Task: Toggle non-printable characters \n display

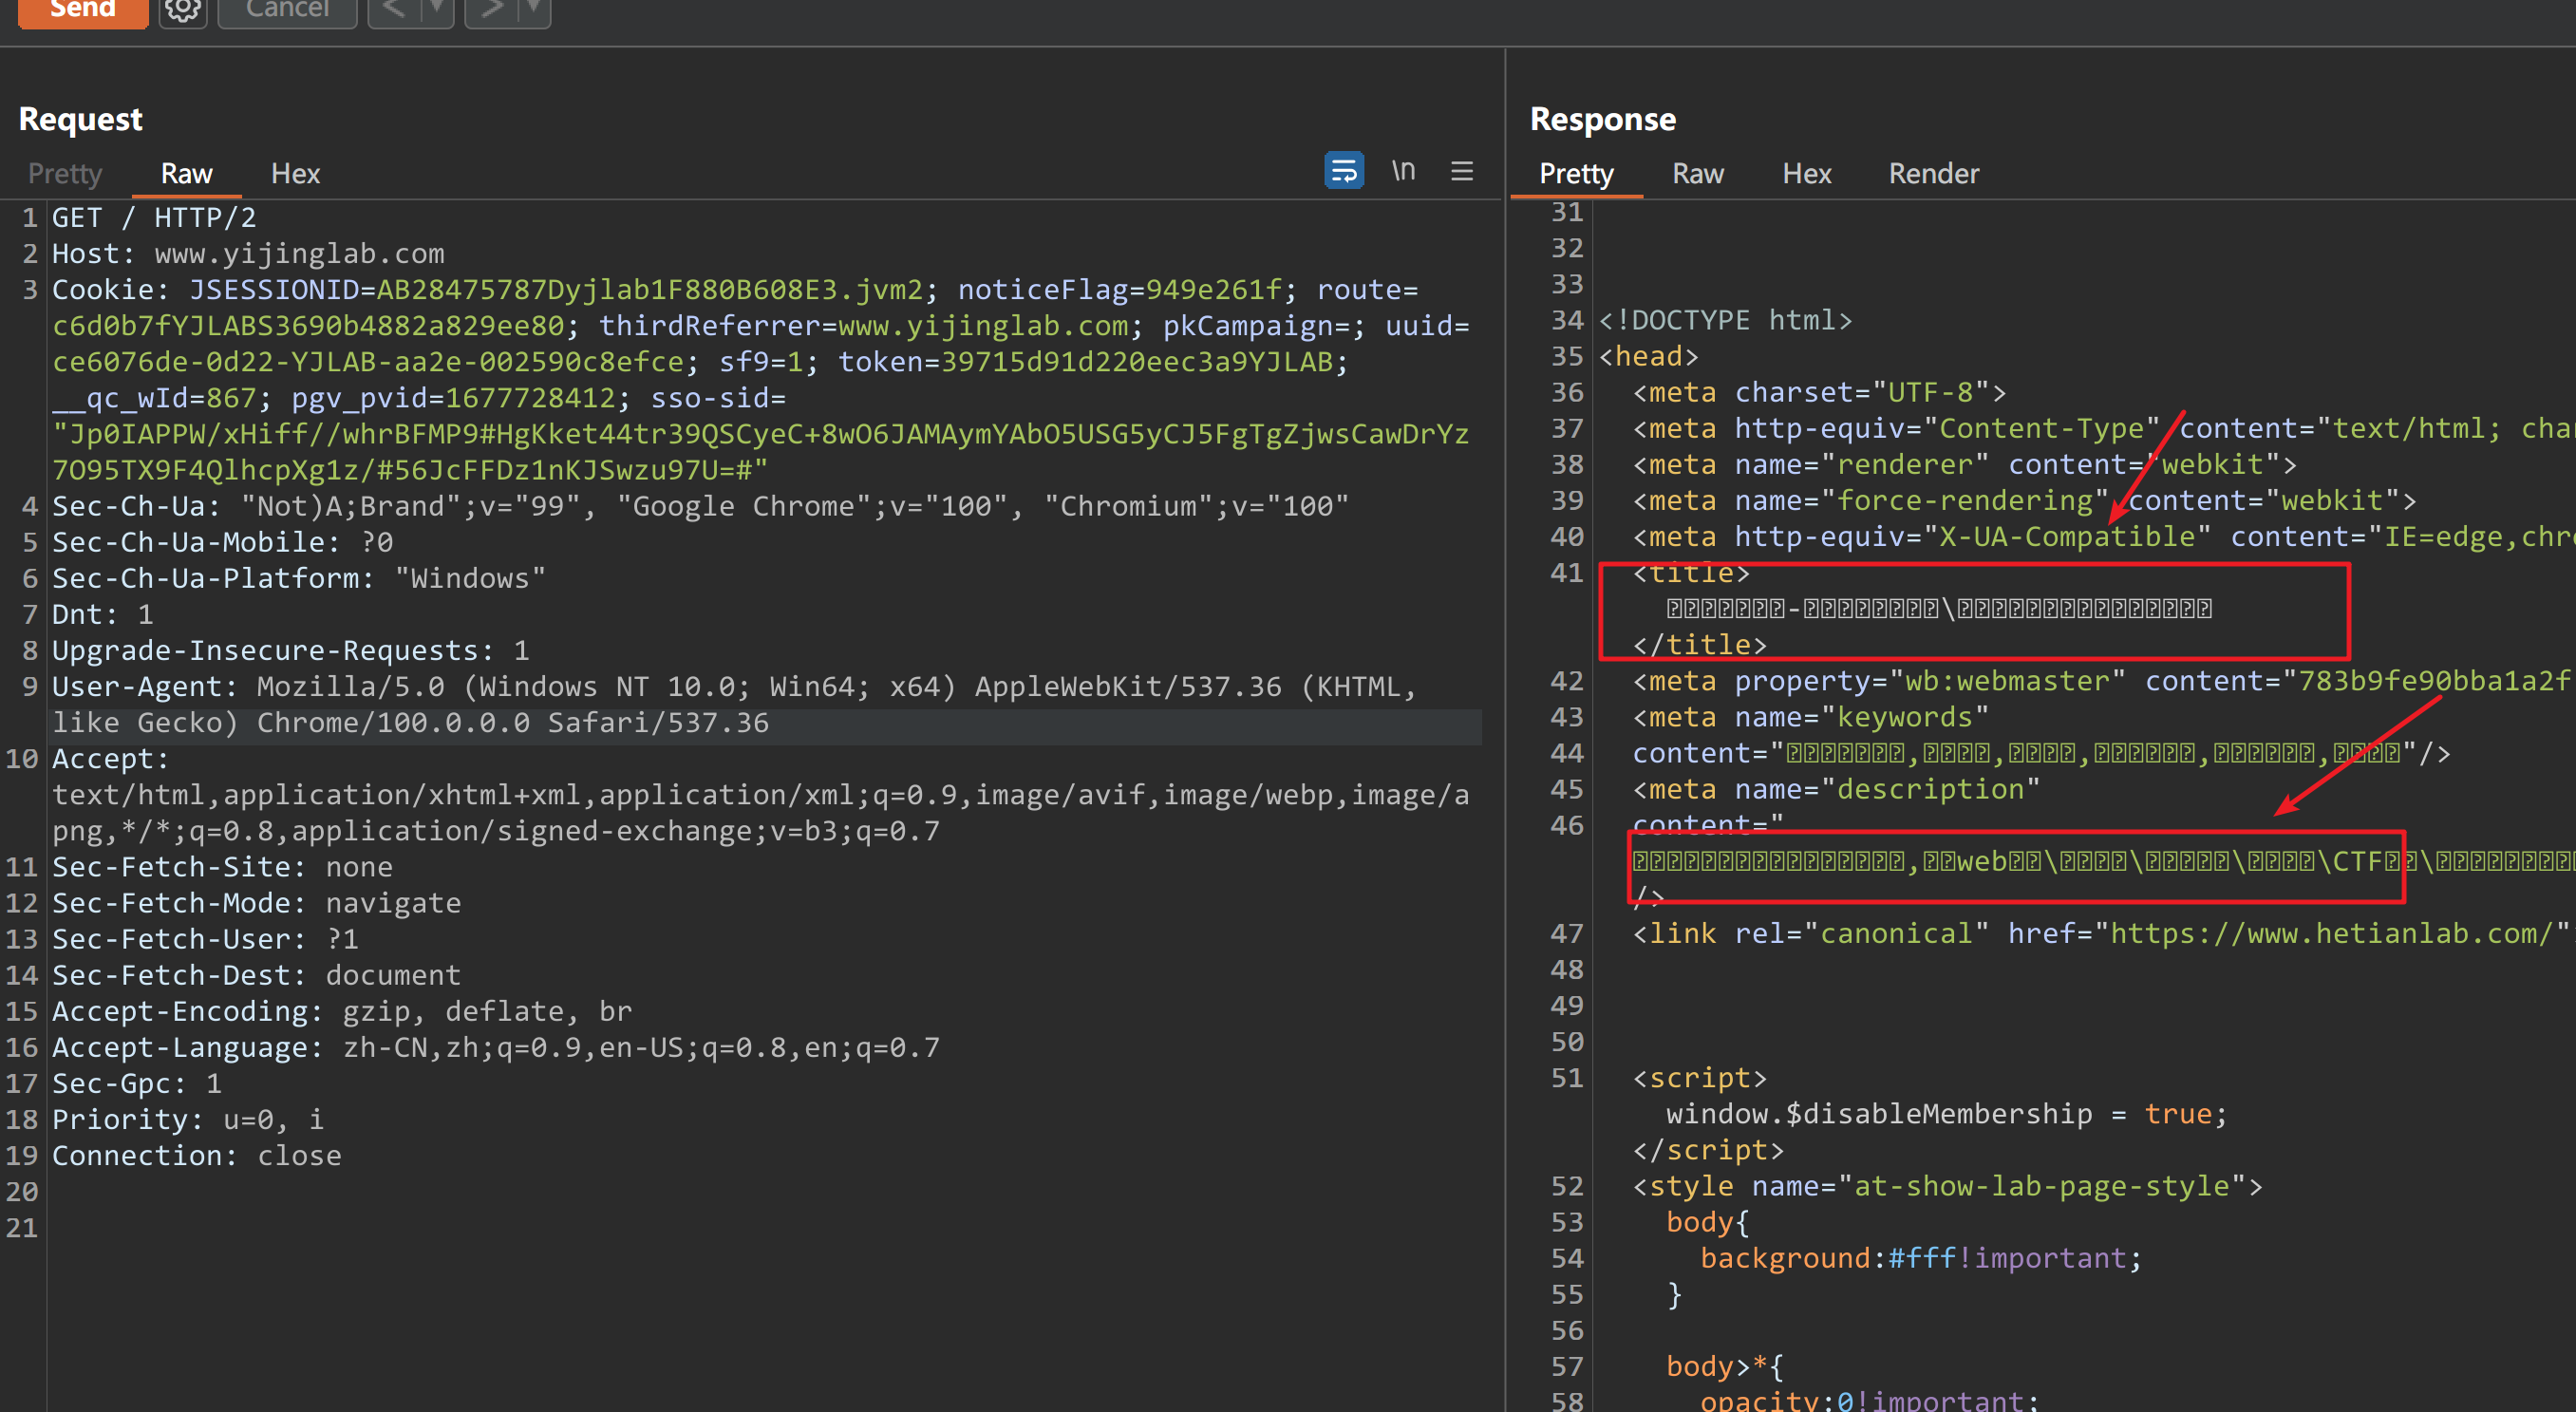Action: pyautogui.click(x=1403, y=171)
